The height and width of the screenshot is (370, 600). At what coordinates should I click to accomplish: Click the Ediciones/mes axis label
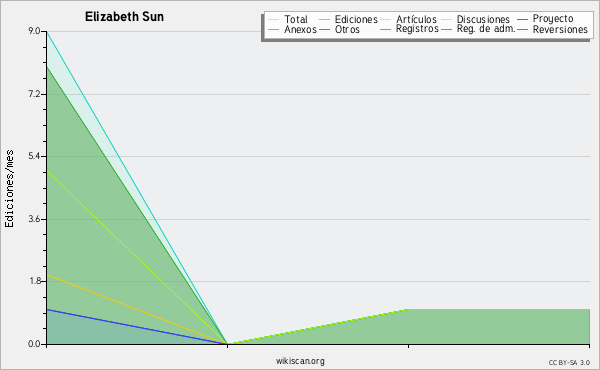(x=9, y=189)
